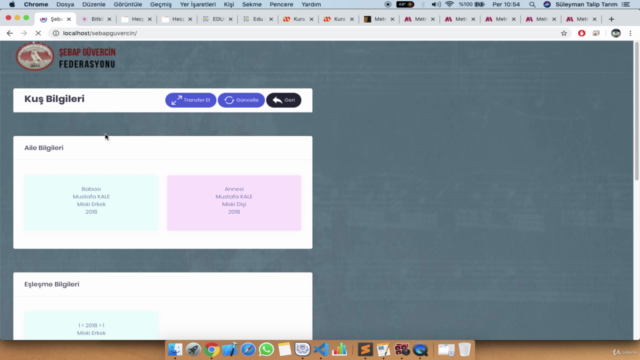Open the Apple menu
The height and width of the screenshot is (360, 640).
pos(12,4)
